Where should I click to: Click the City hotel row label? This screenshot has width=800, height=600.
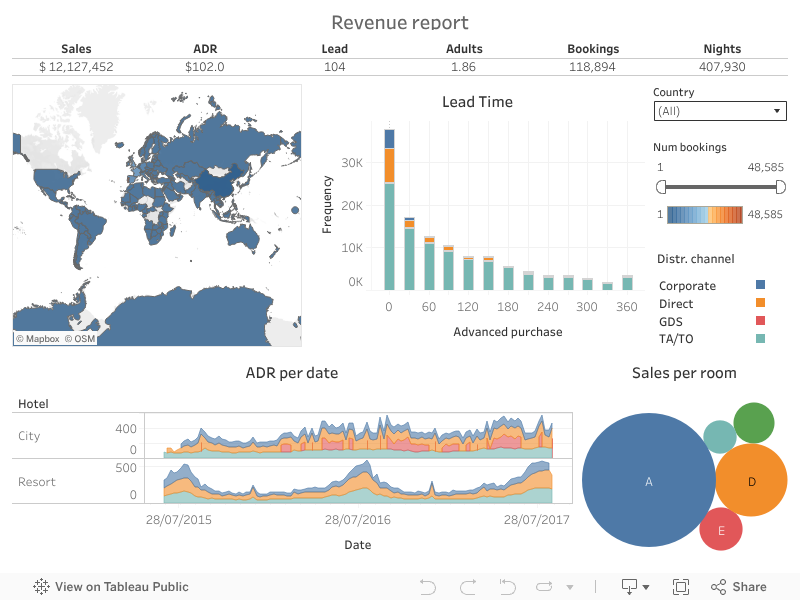pyautogui.click(x=29, y=436)
